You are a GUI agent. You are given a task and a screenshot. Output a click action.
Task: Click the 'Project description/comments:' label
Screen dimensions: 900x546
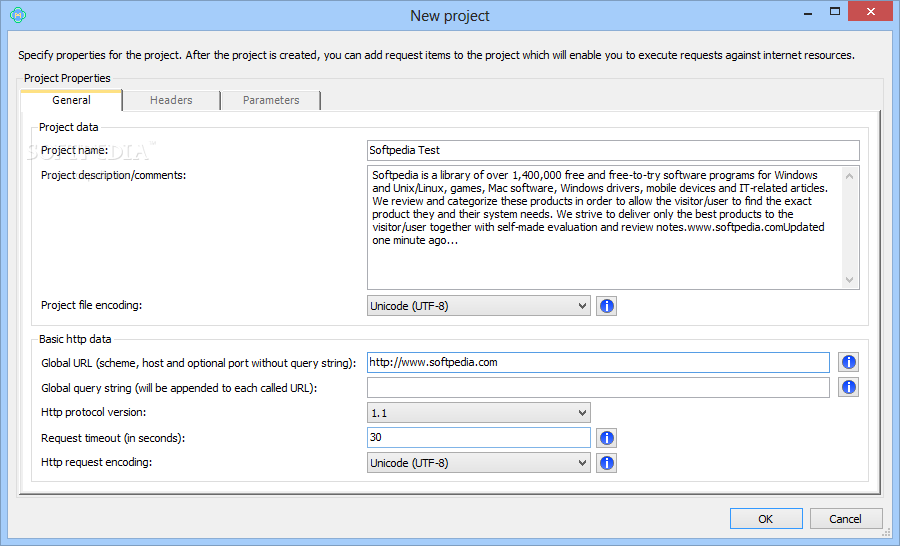pyautogui.click(x=114, y=175)
